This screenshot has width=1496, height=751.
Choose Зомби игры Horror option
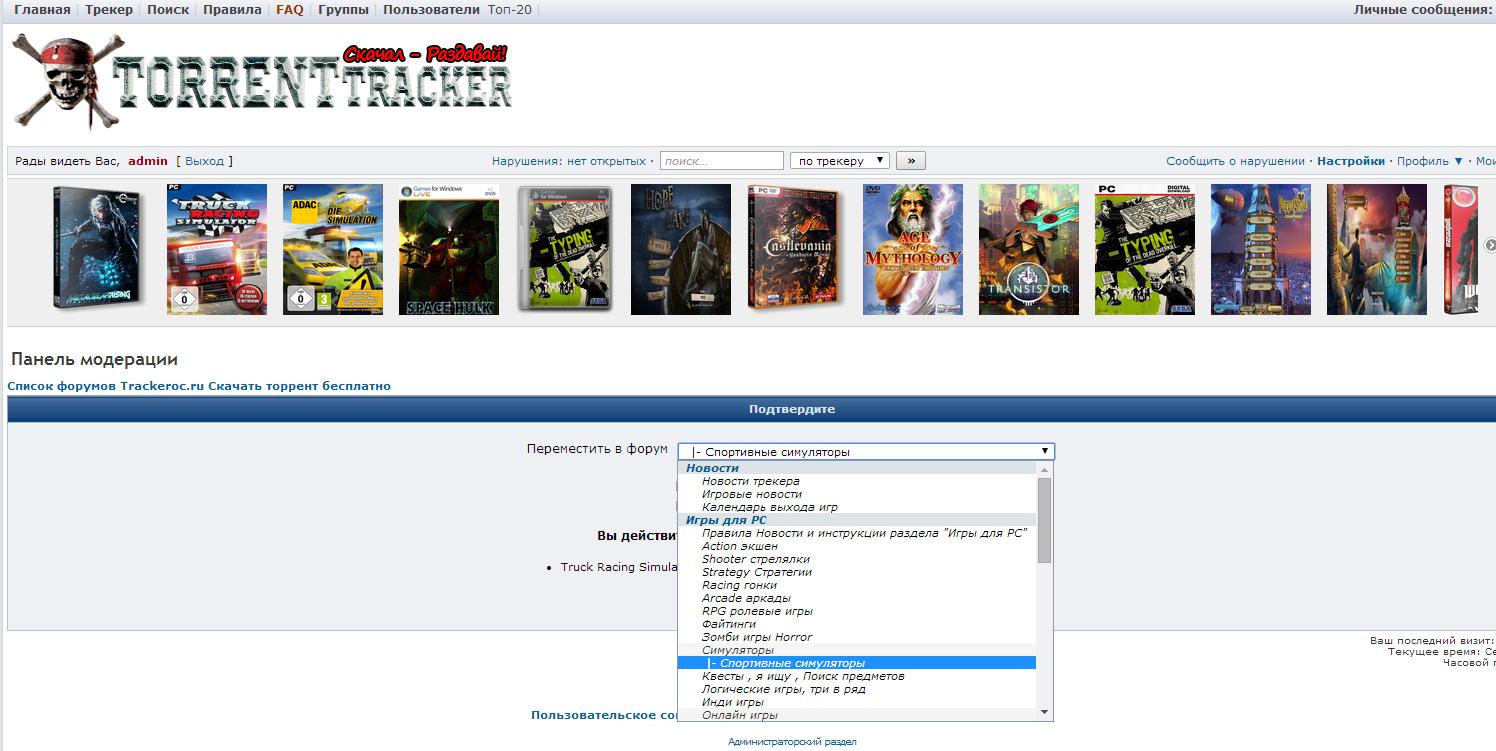(756, 637)
